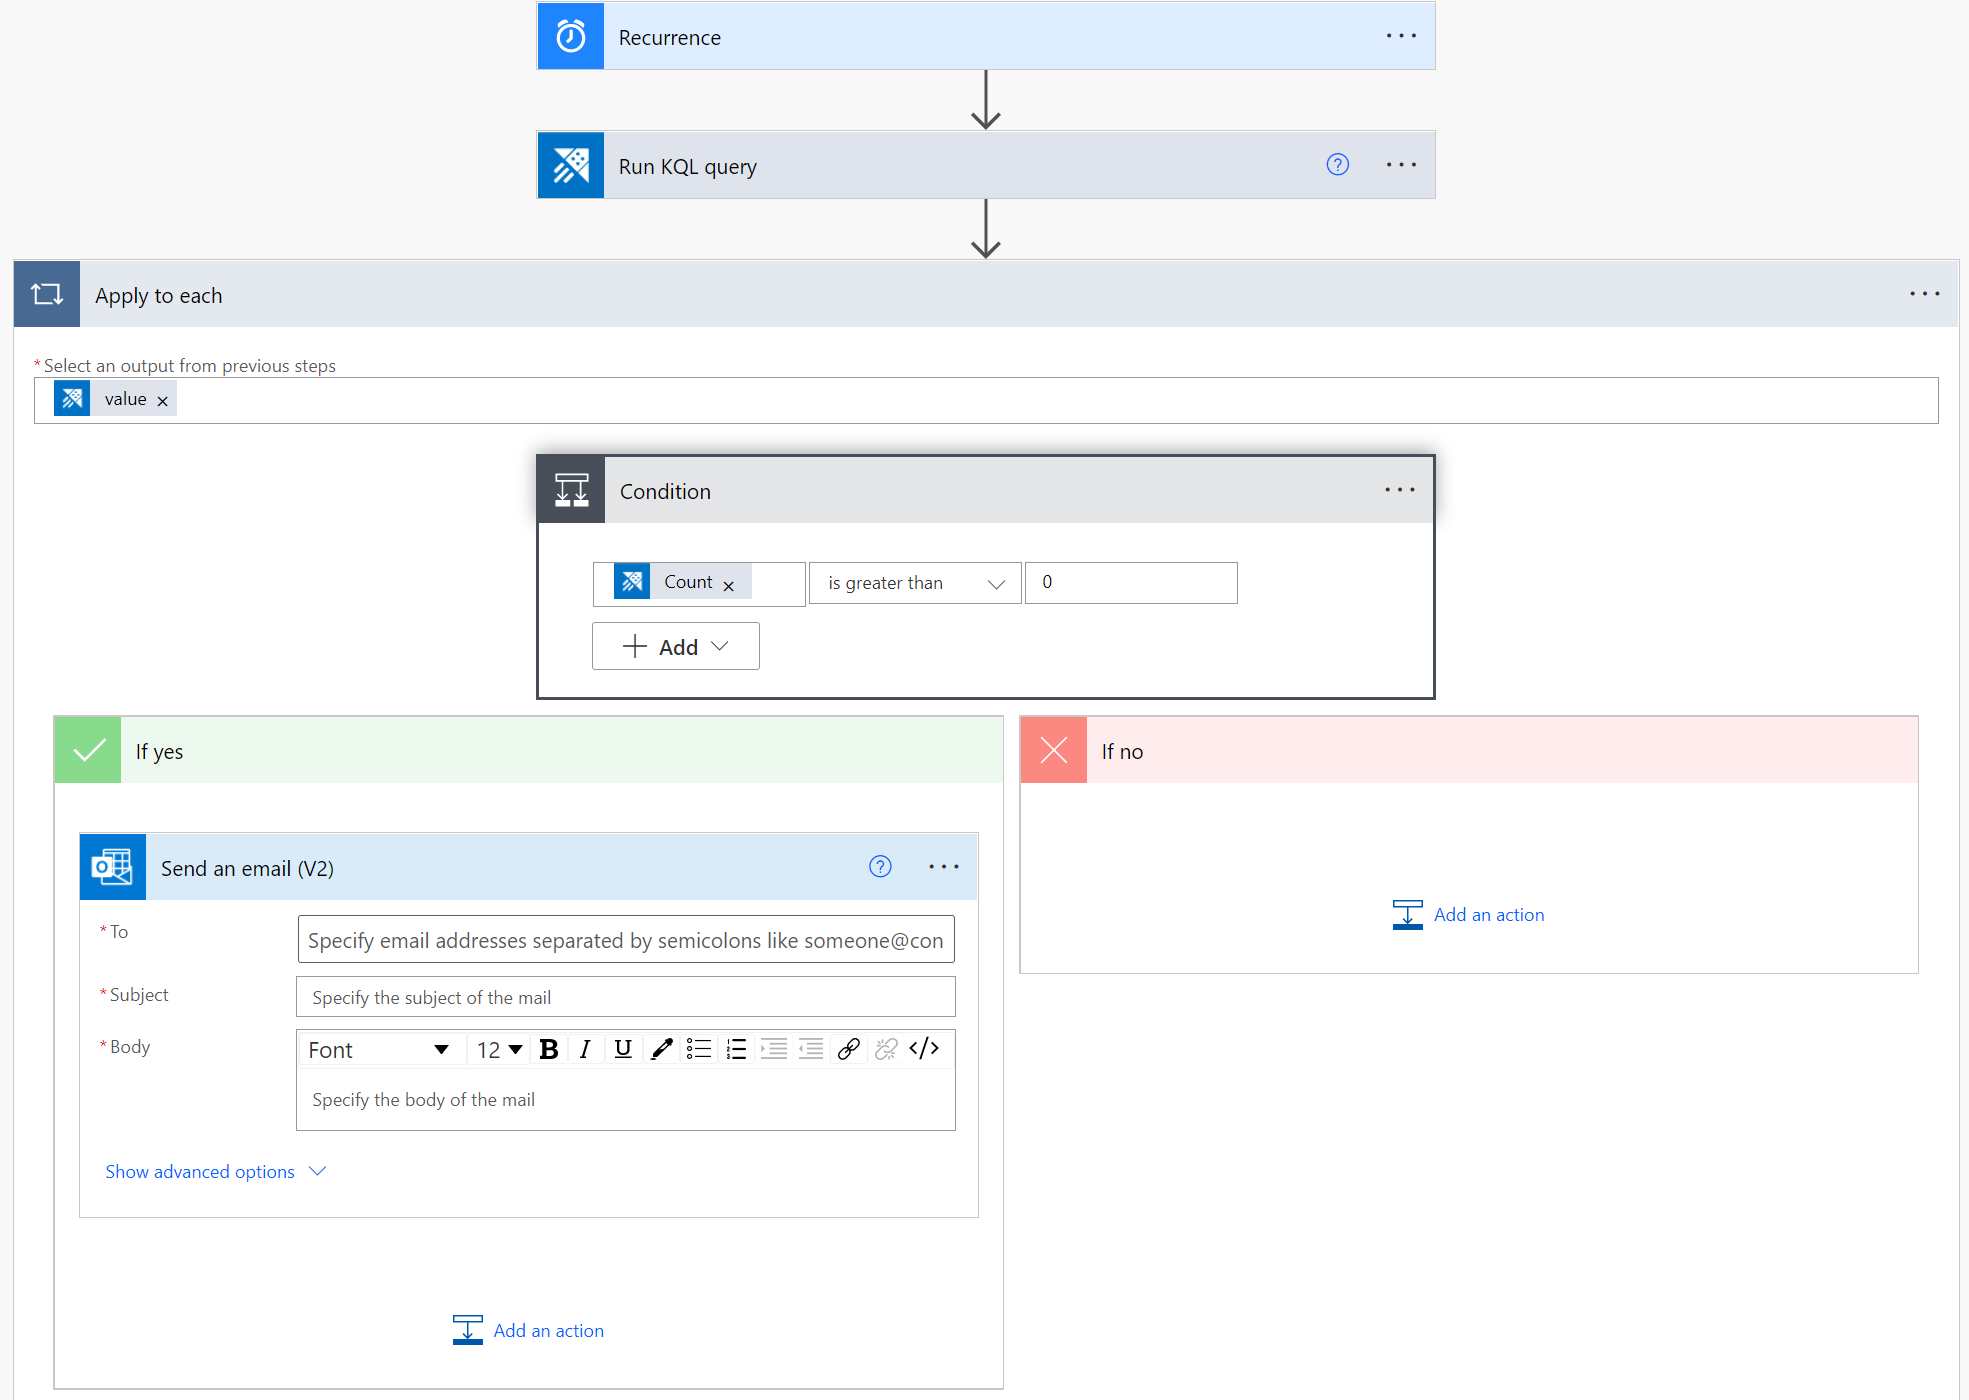Open Recurrence step options menu
This screenshot has height=1400, width=1969.
point(1401,36)
